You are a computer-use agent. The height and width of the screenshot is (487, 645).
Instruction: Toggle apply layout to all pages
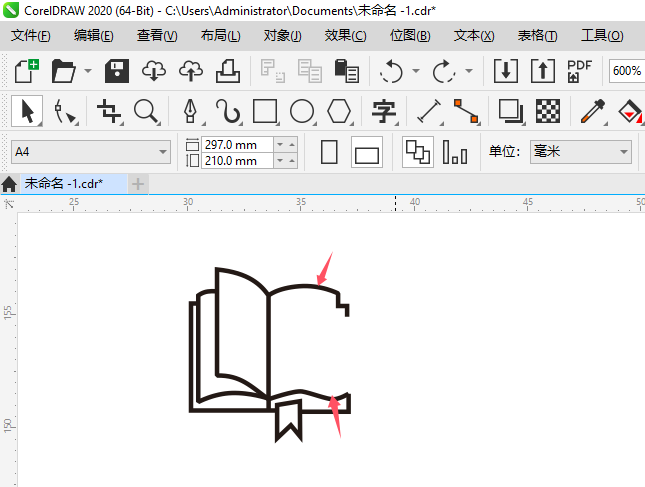tap(418, 152)
